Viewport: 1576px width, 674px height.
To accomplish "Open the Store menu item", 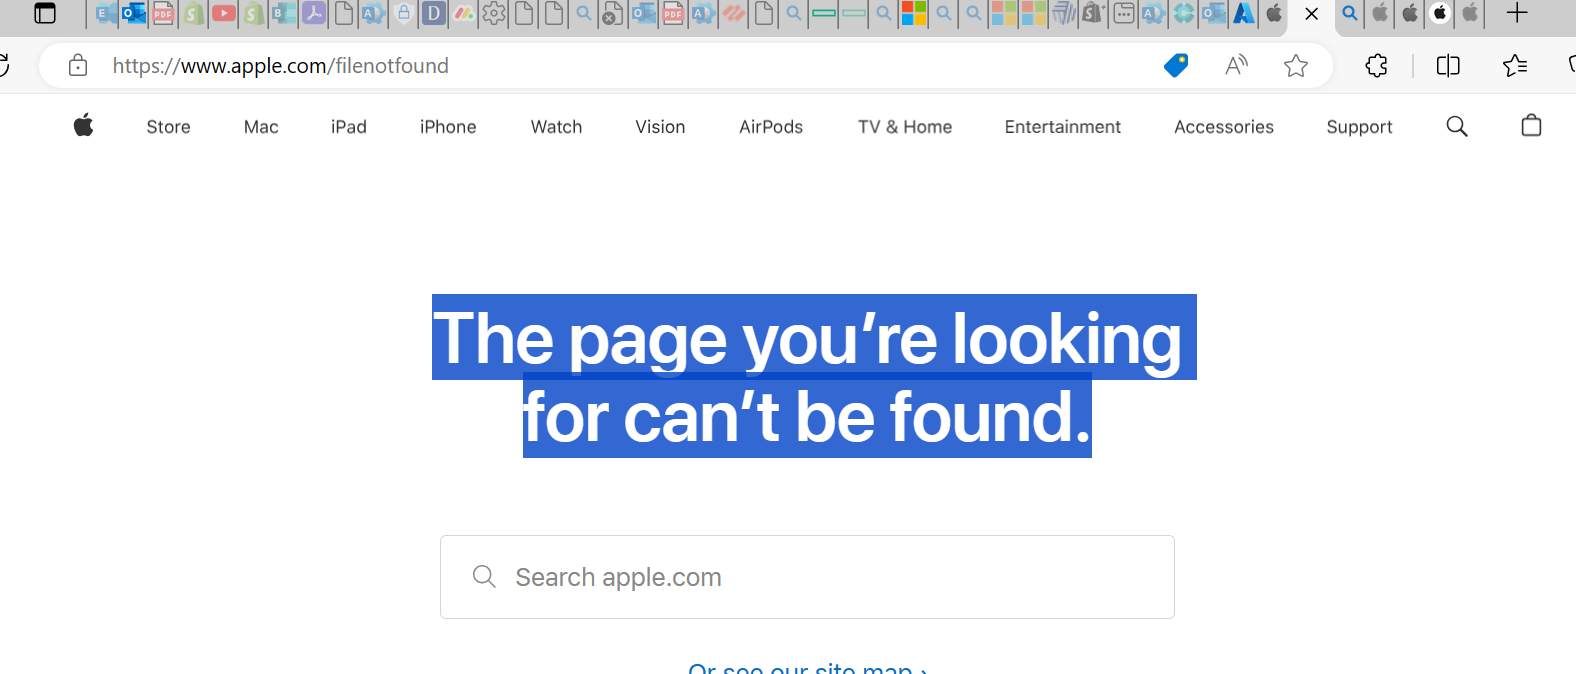I will pyautogui.click(x=168, y=127).
